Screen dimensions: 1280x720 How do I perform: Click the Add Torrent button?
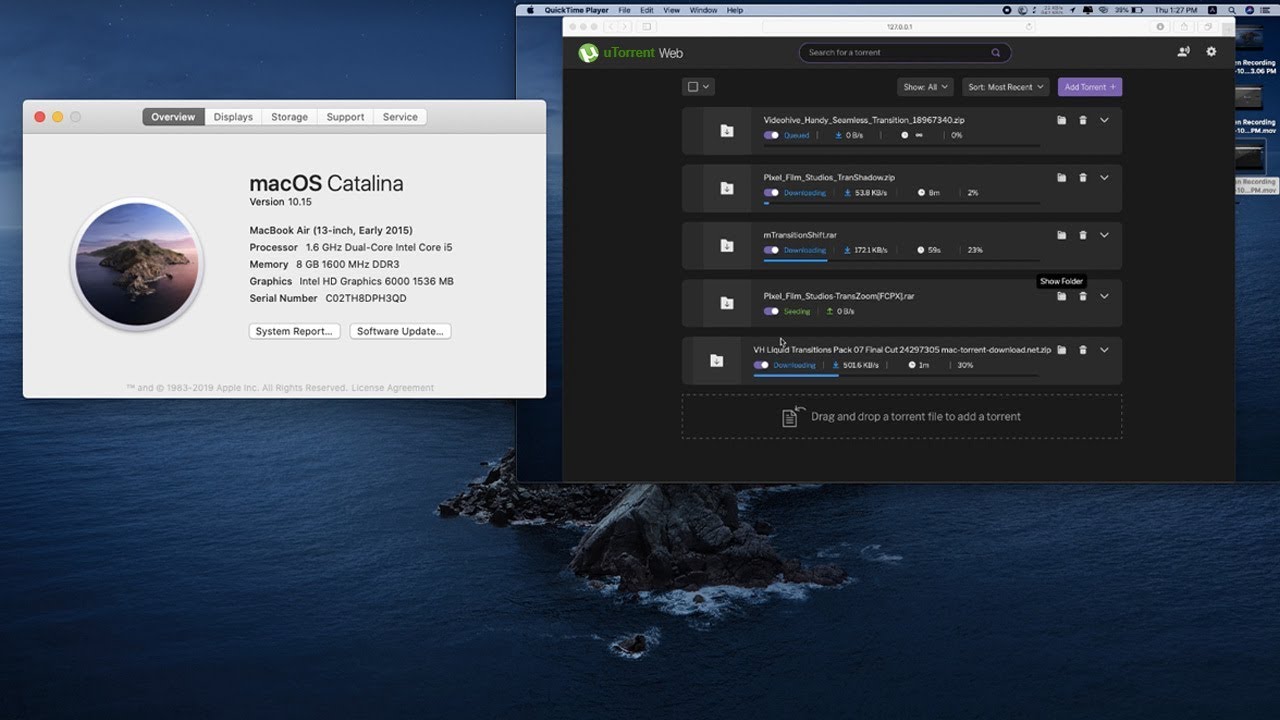1090,87
